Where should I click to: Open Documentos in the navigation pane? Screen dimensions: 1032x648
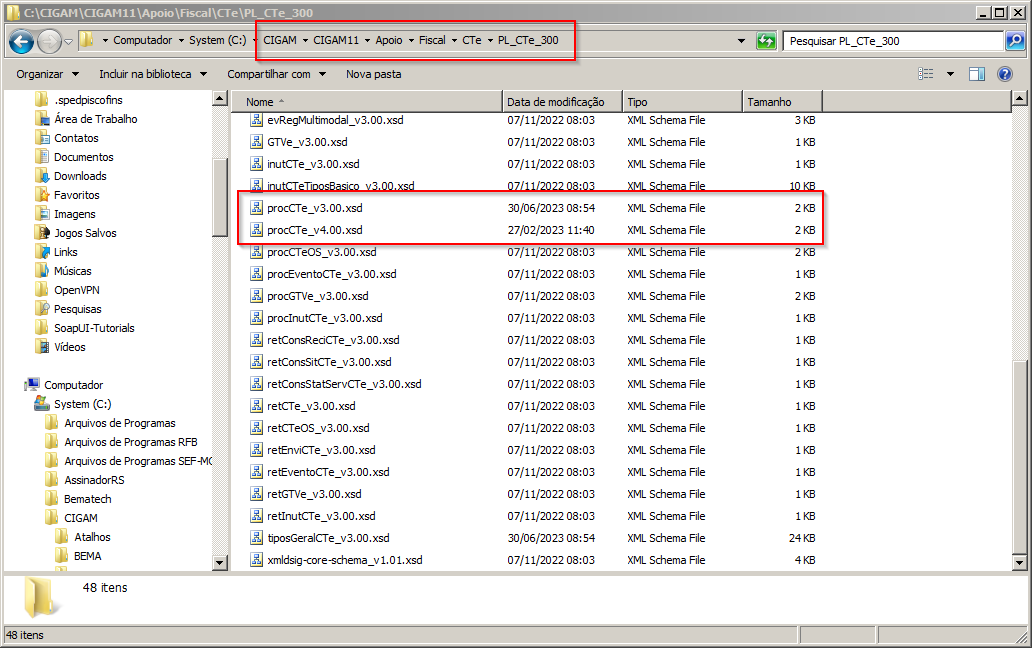point(84,157)
